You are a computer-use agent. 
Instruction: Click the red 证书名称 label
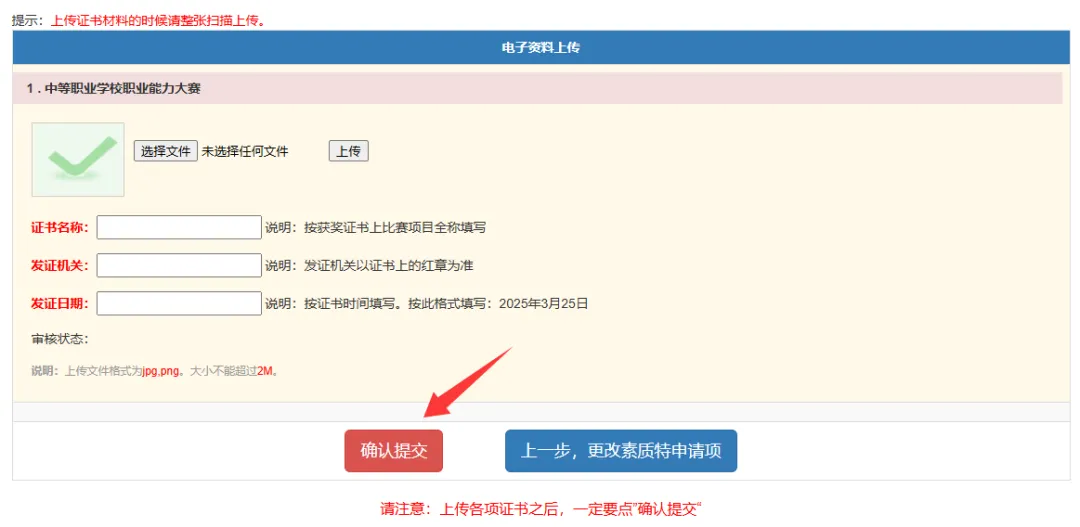tap(60, 227)
